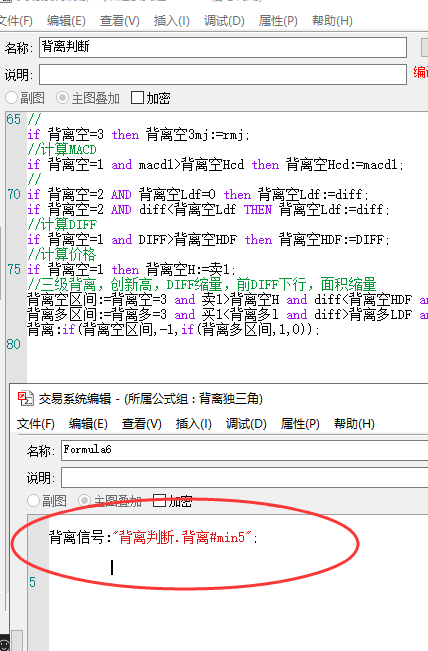Open 文件(F) menu in 背离判断 window

pos(16,21)
